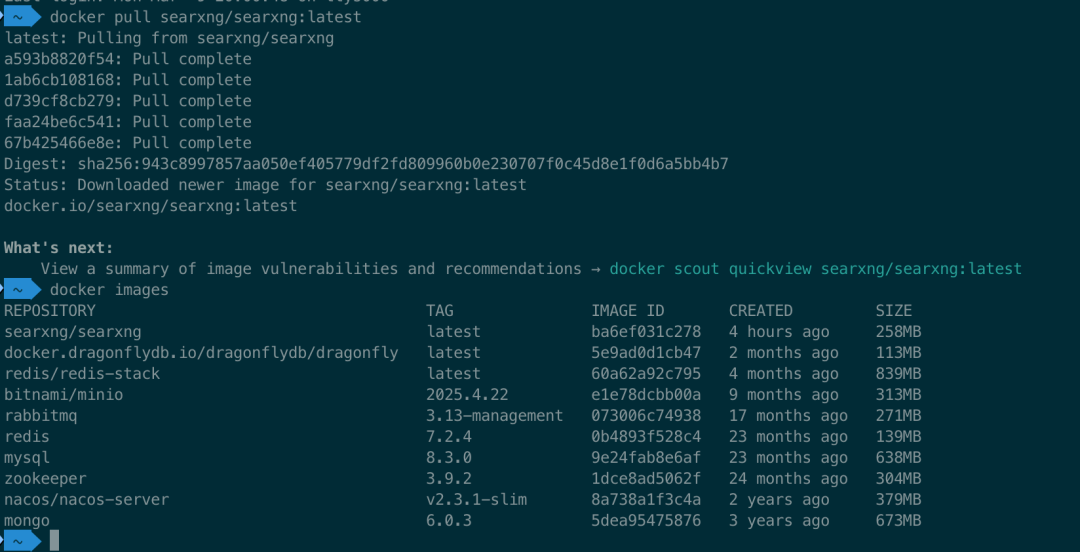Click the '4 hours ago' created value

(779, 332)
